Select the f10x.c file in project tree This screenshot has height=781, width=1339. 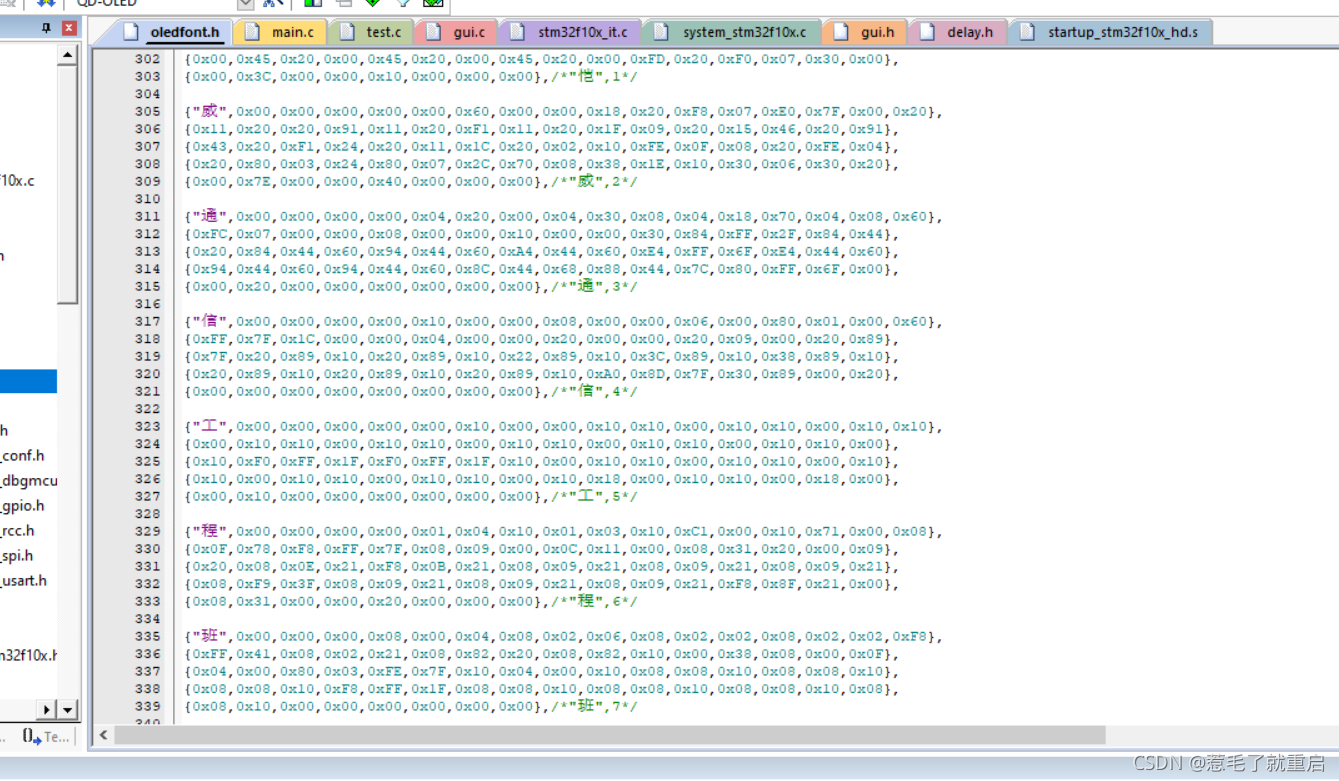click(17, 180)
